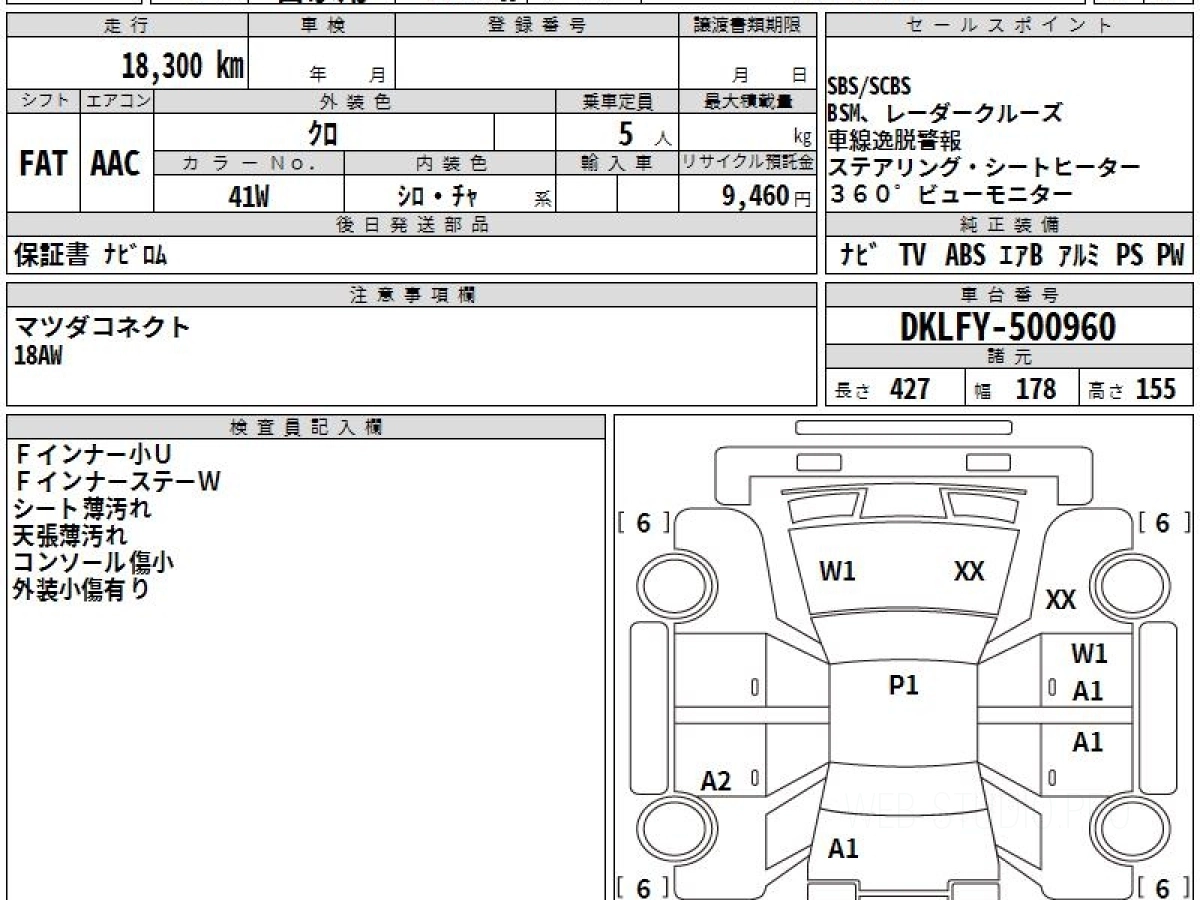Click chassis number DKLFY-500960

(x=1008, y=327)
